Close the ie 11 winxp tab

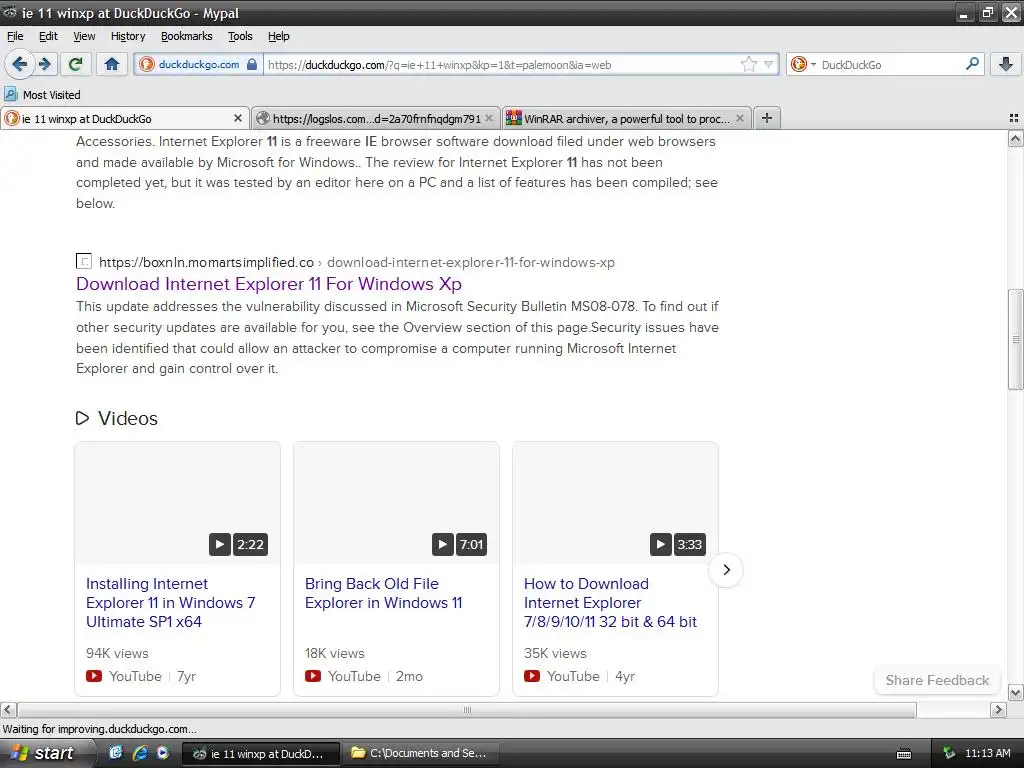(238, 118)
